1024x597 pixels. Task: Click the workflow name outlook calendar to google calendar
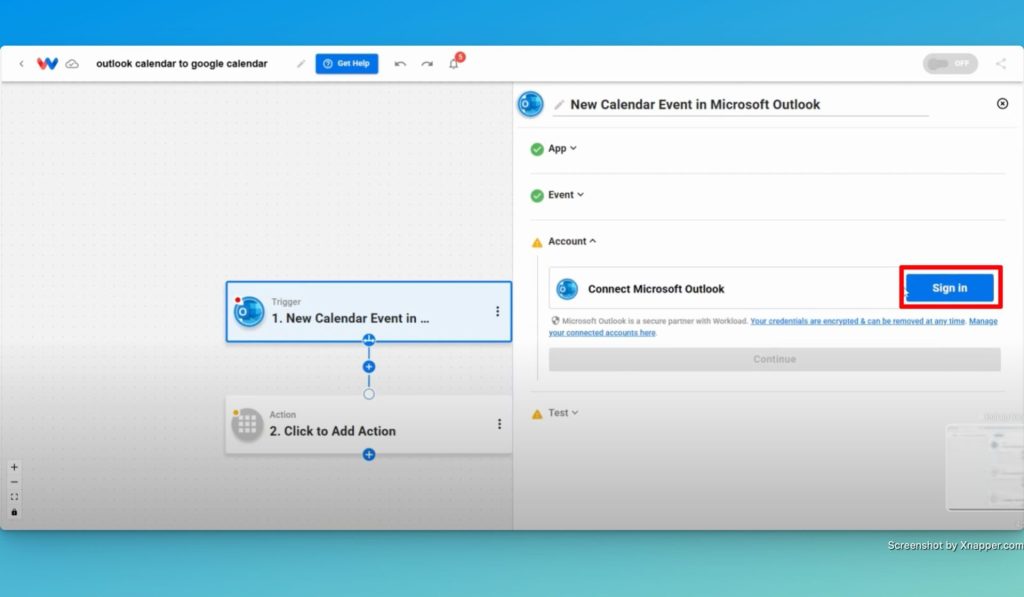pyautogui.click(x=182, y=63)
